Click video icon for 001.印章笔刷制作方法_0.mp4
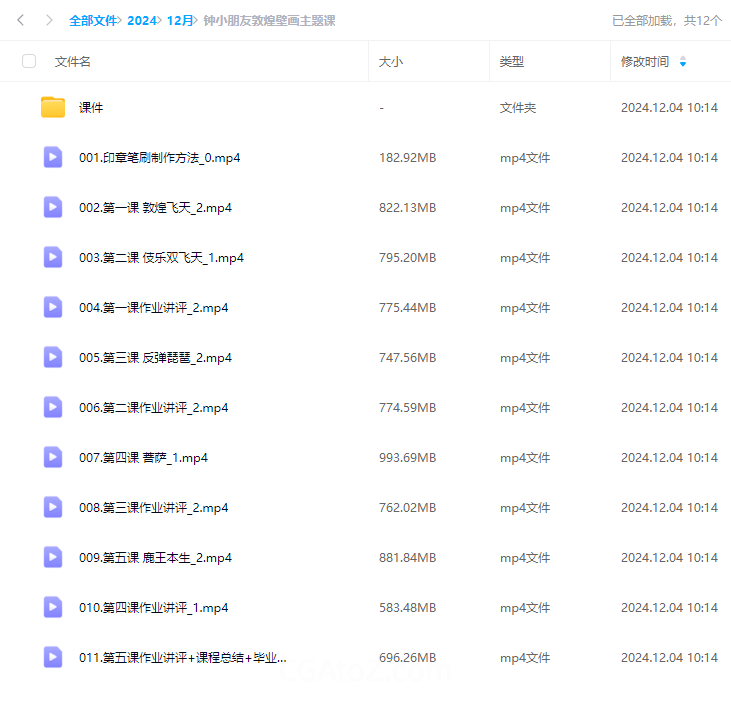The height and width of the screenshot is (701, 731). (x=53, y=157)
